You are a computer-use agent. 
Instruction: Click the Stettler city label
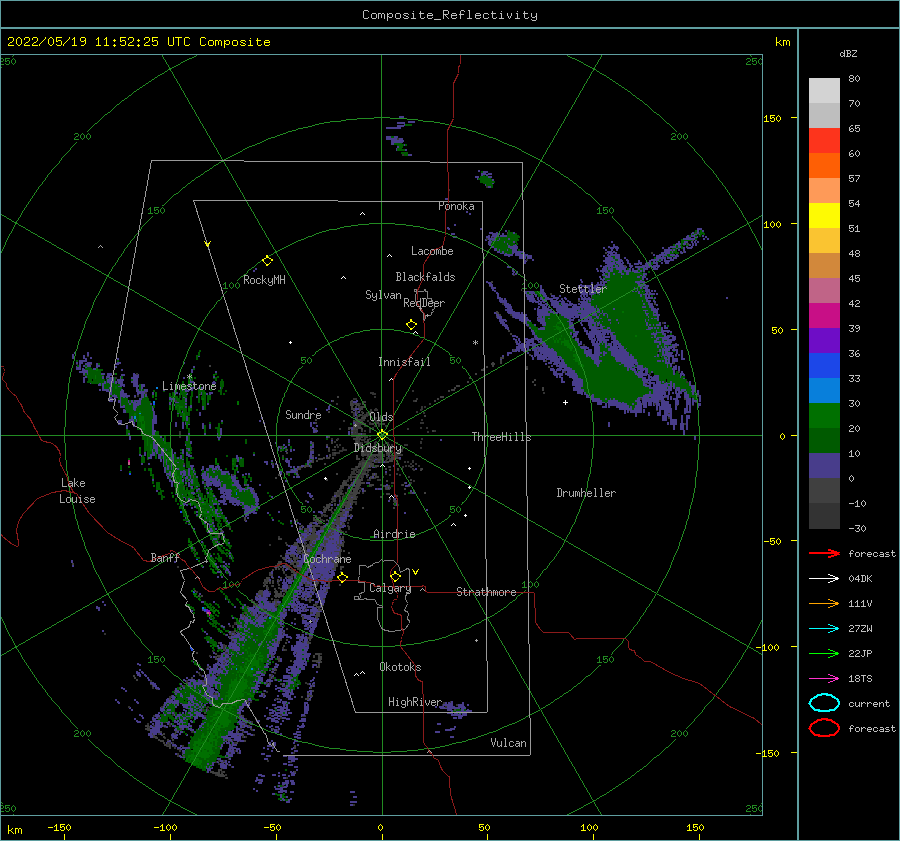(583, 289)
